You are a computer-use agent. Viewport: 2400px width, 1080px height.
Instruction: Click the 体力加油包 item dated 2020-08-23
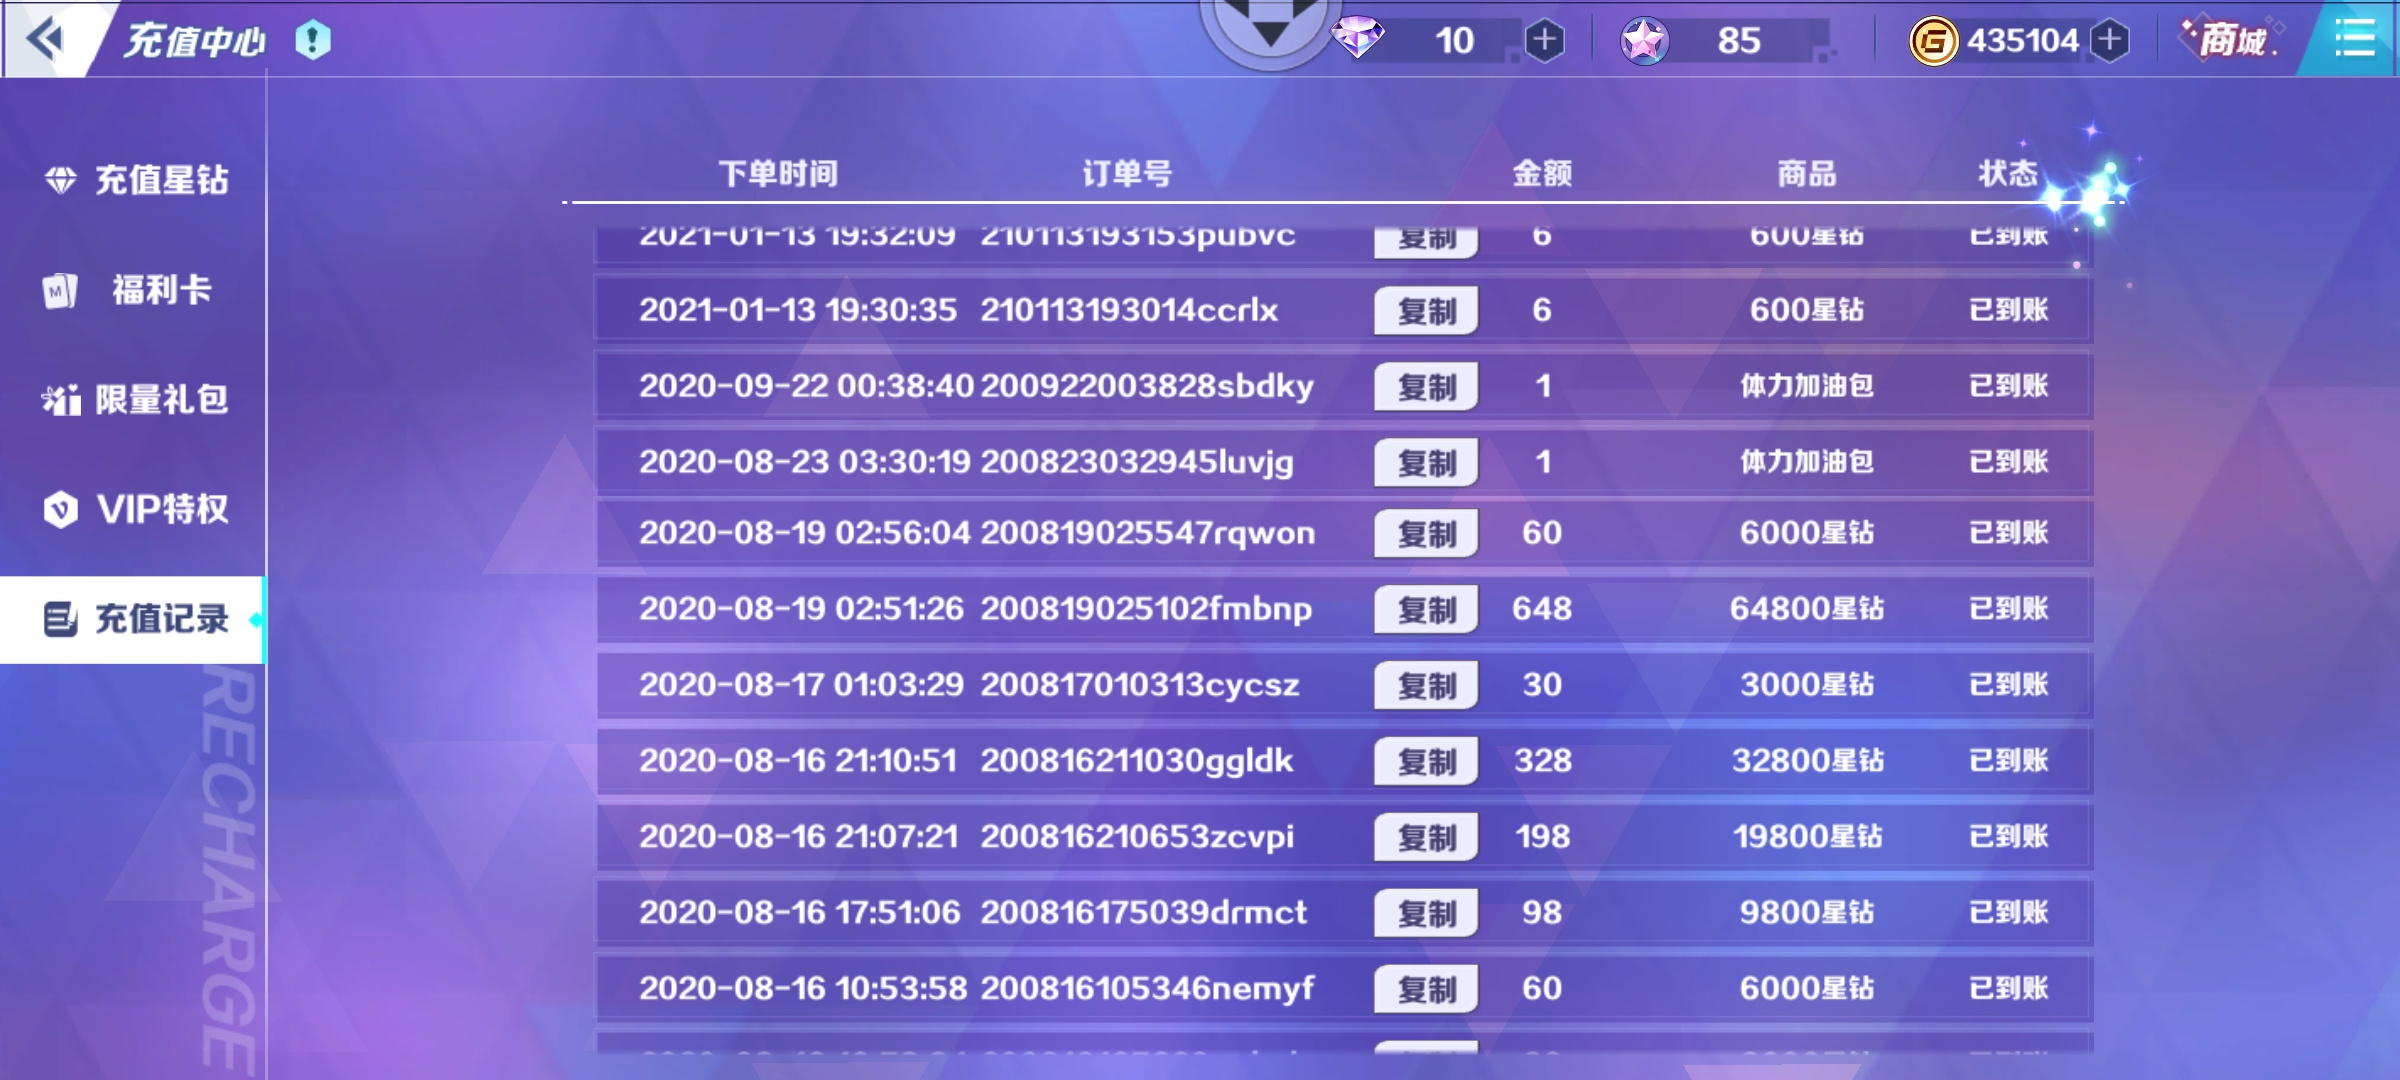pos(1807,462)
